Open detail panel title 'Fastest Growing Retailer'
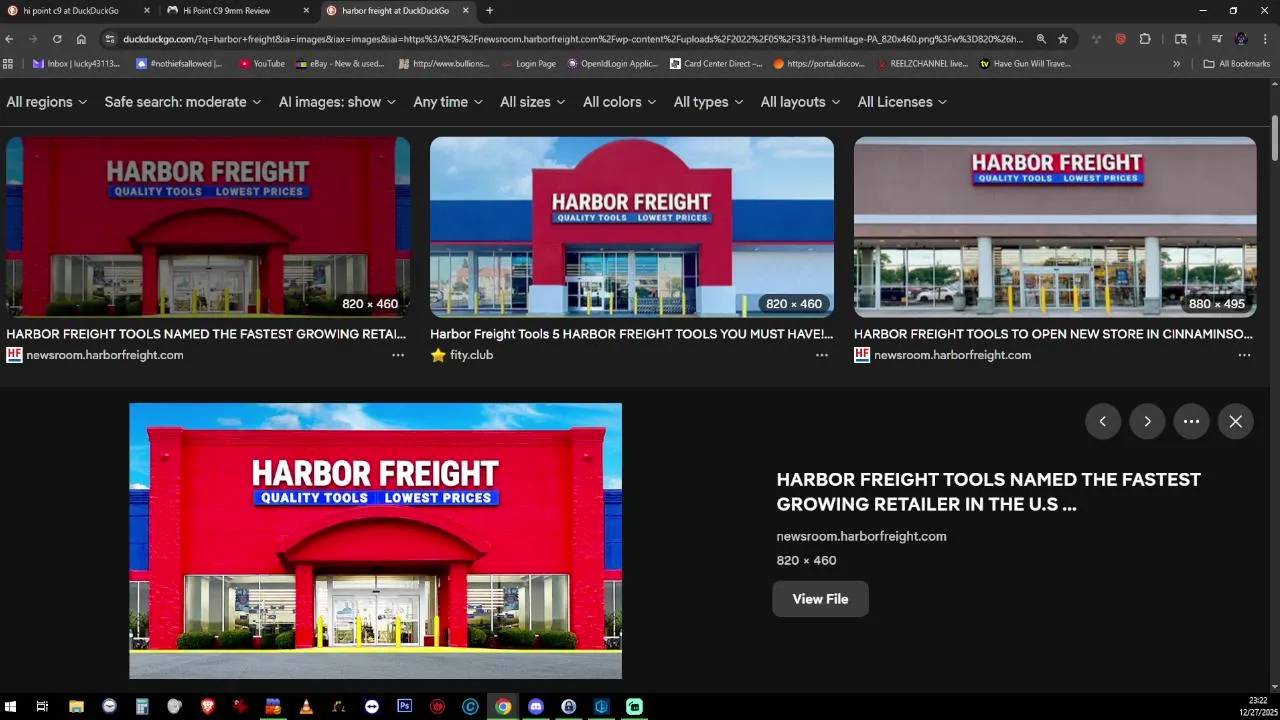 [x=988, y=492]
